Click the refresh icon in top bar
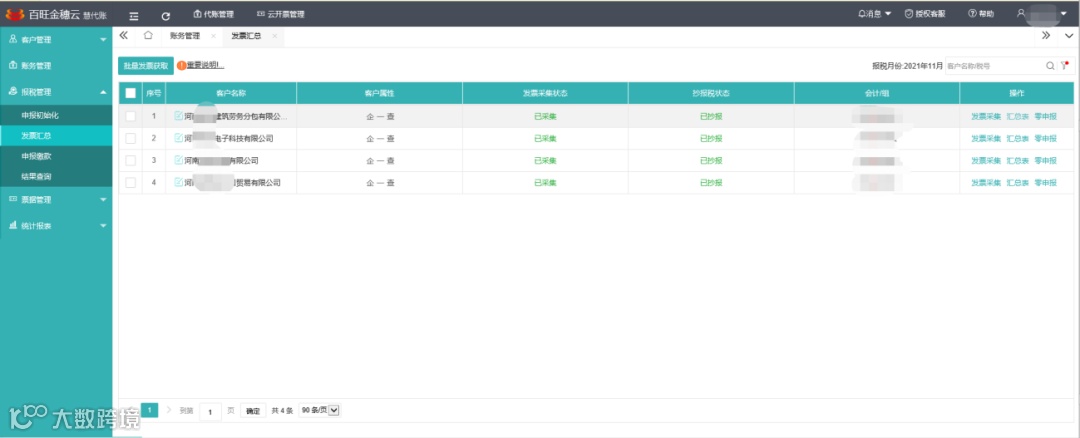Image resolution: width=1080 pixels, height=438 pixels. click(165, 15)
